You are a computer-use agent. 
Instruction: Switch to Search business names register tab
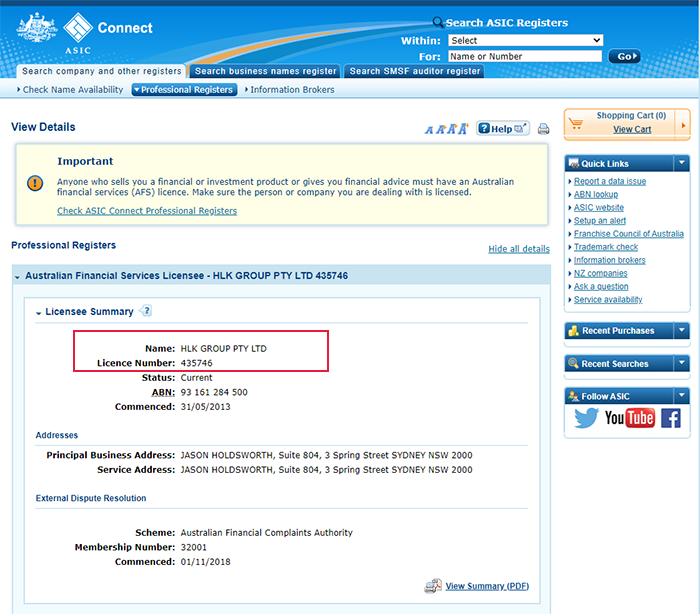click(x=265, y=71)
